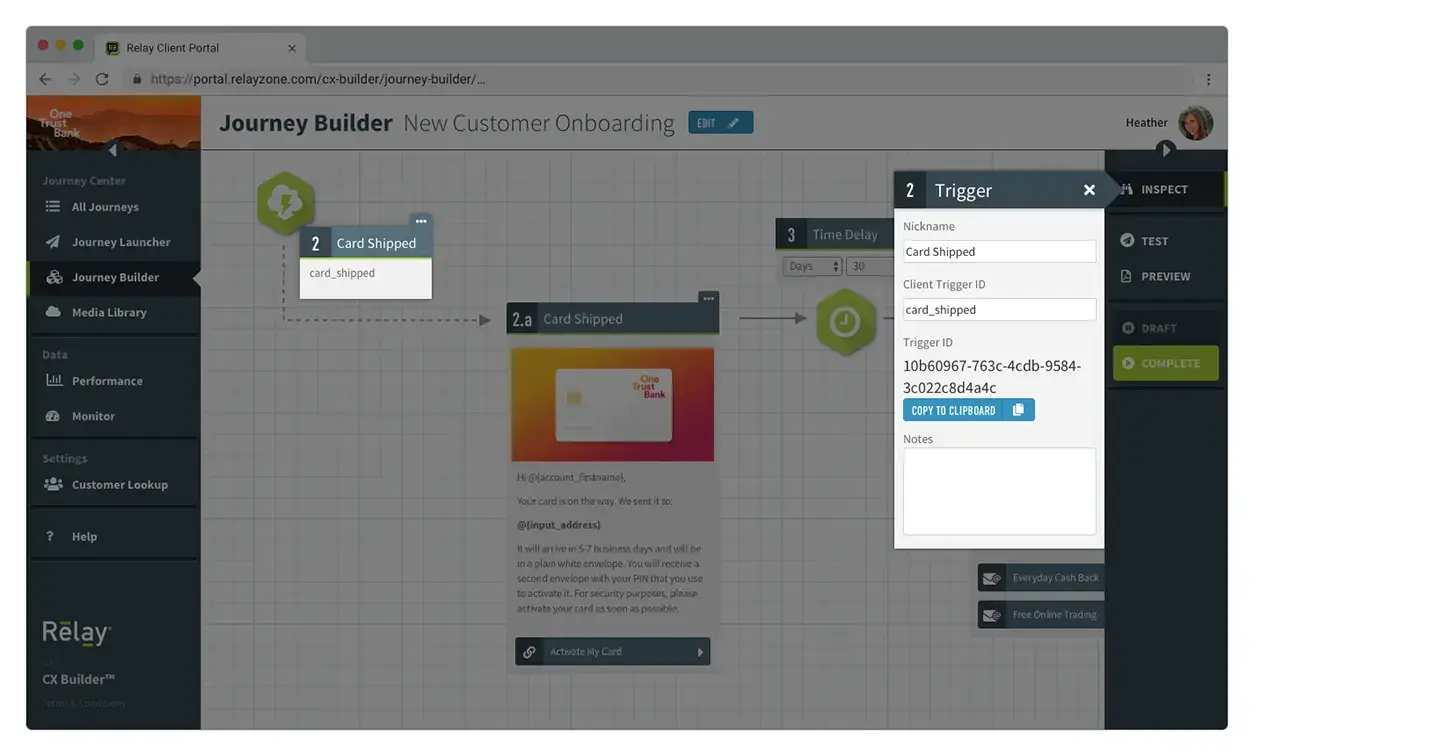Click the All Journeys list icon
Screen dimensions: 1440x756
click(x=53, y=207)
